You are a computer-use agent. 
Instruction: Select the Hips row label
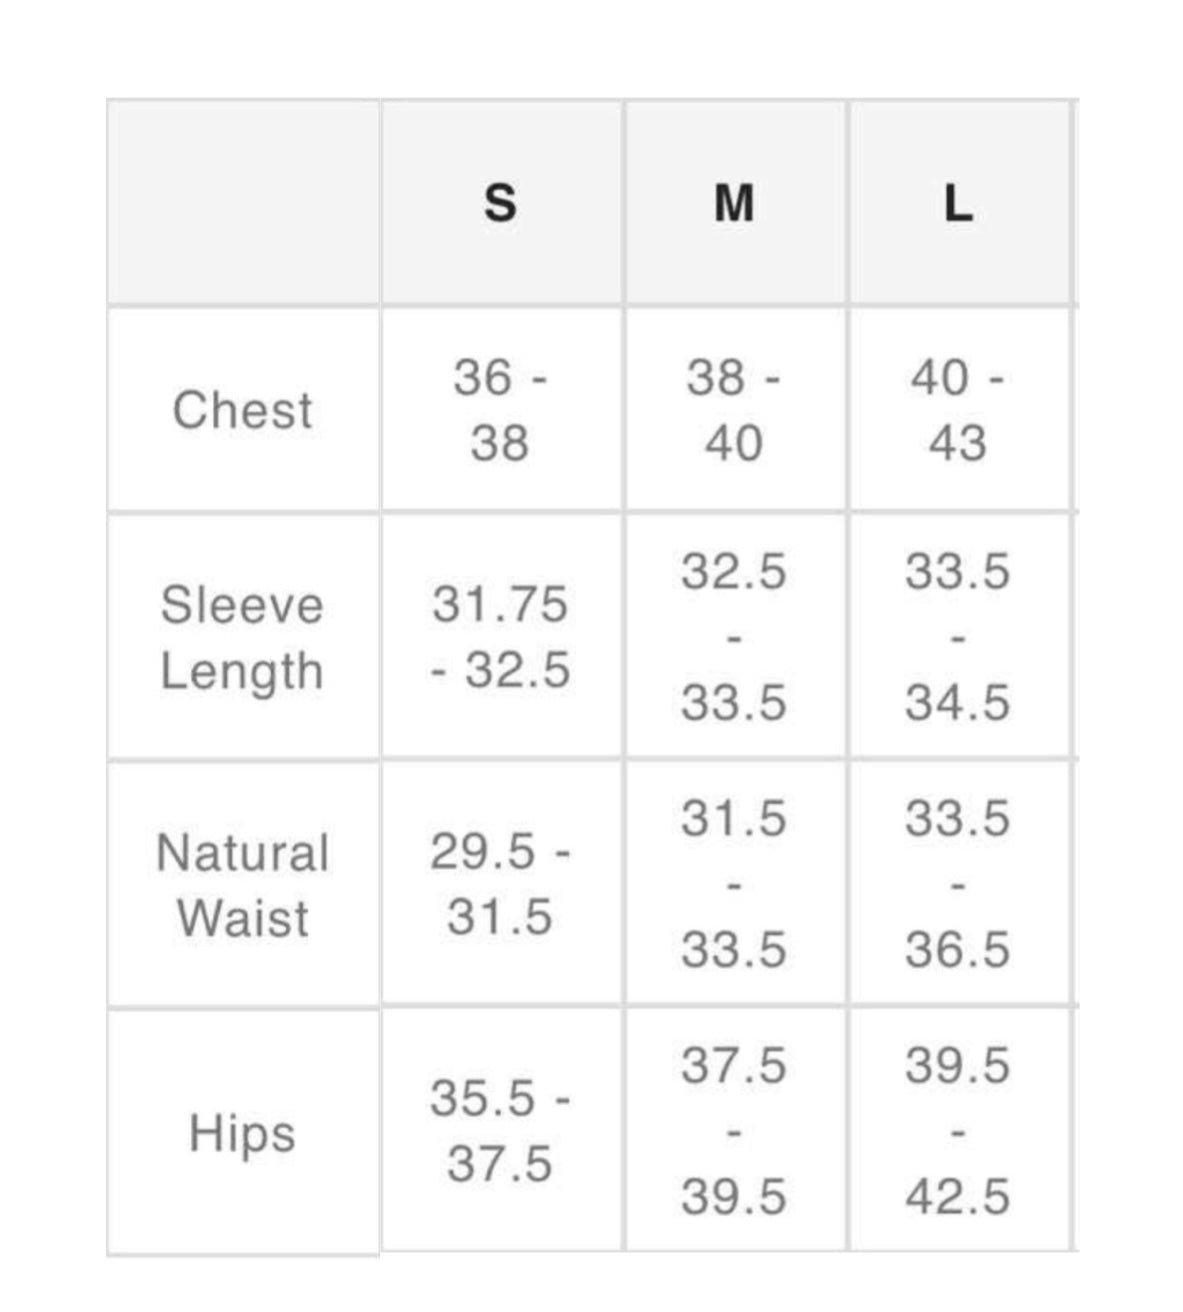[x=243, y=1133]
